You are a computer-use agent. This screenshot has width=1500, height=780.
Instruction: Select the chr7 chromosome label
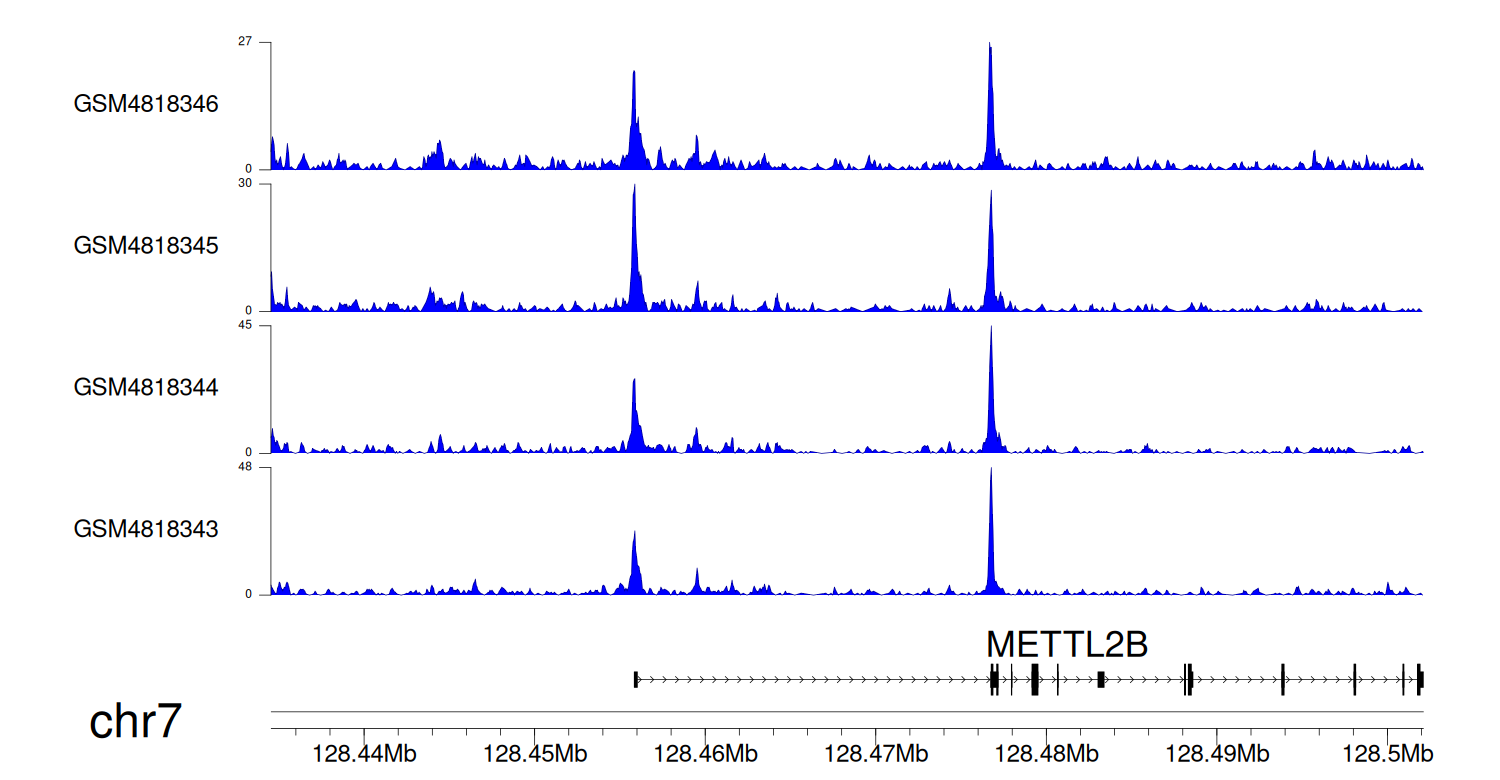(135, 721)
